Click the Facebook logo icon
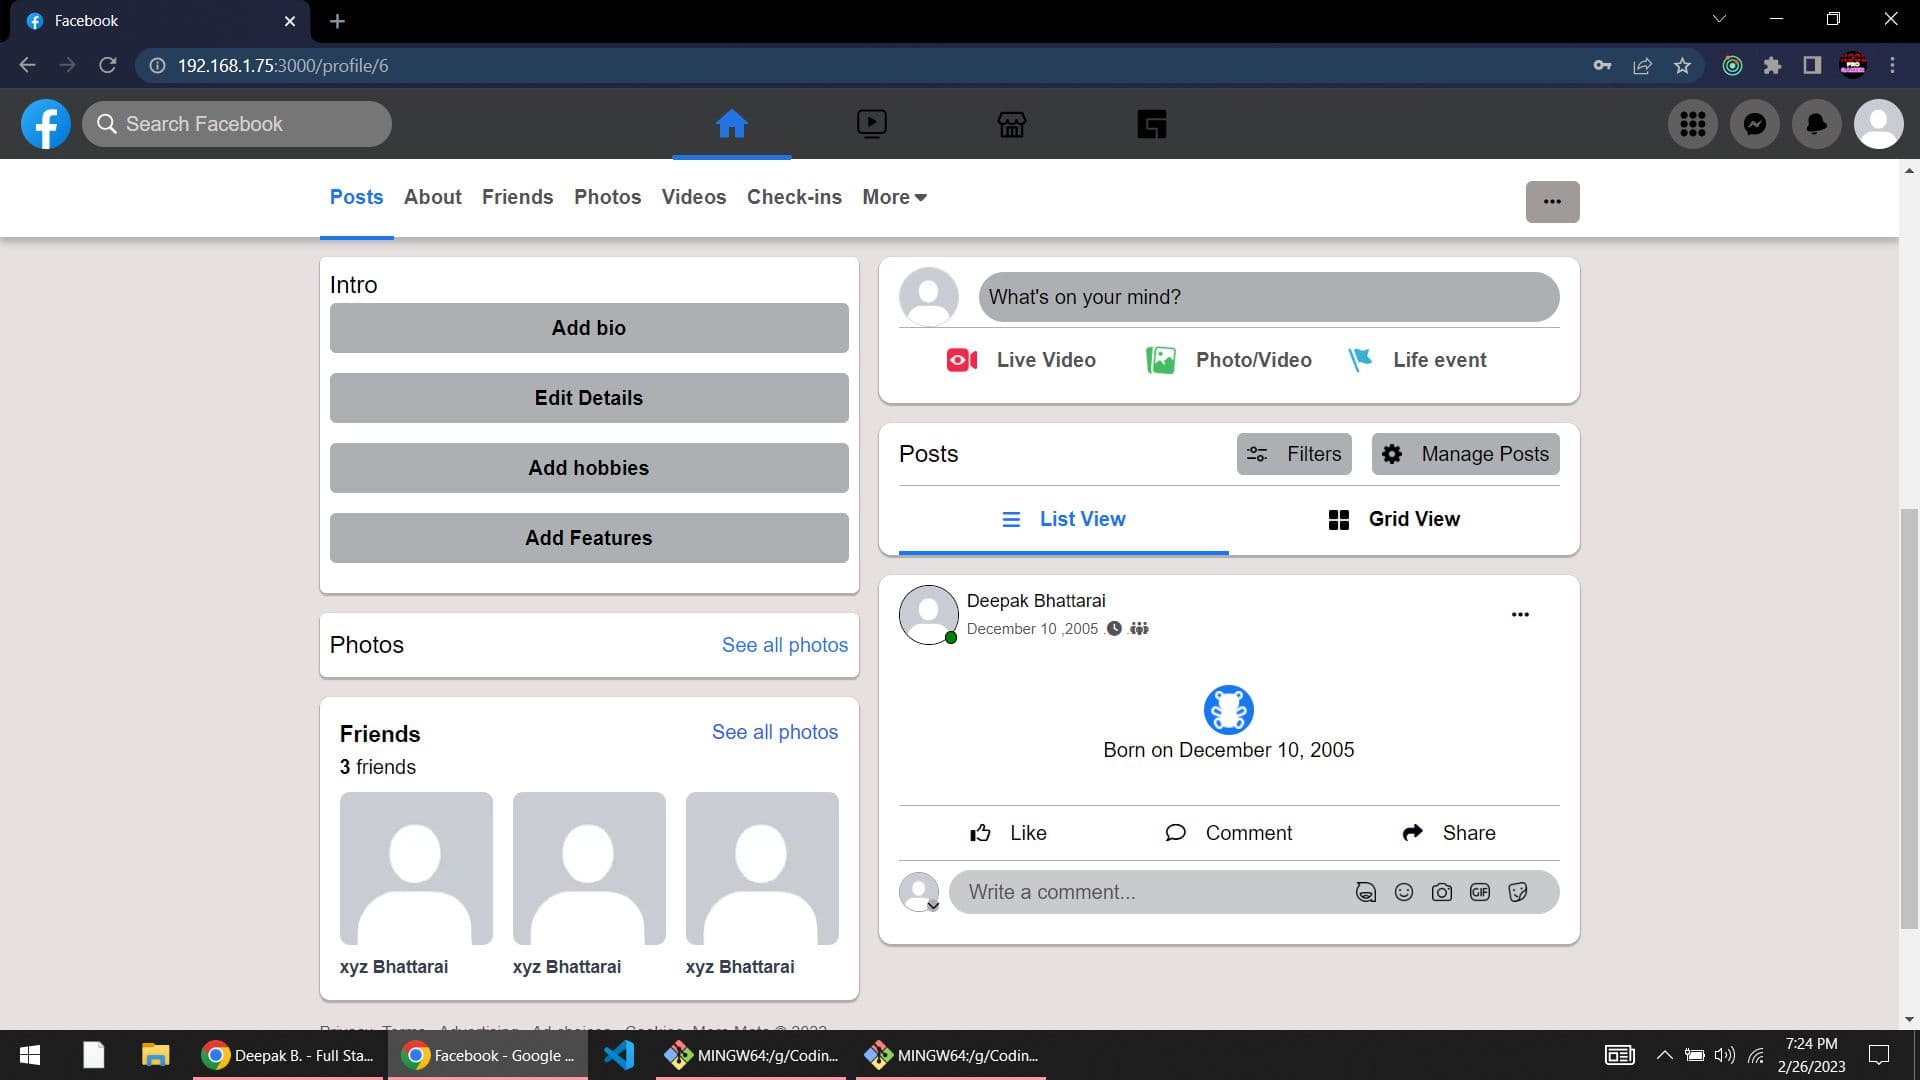 tap(46, 124)
